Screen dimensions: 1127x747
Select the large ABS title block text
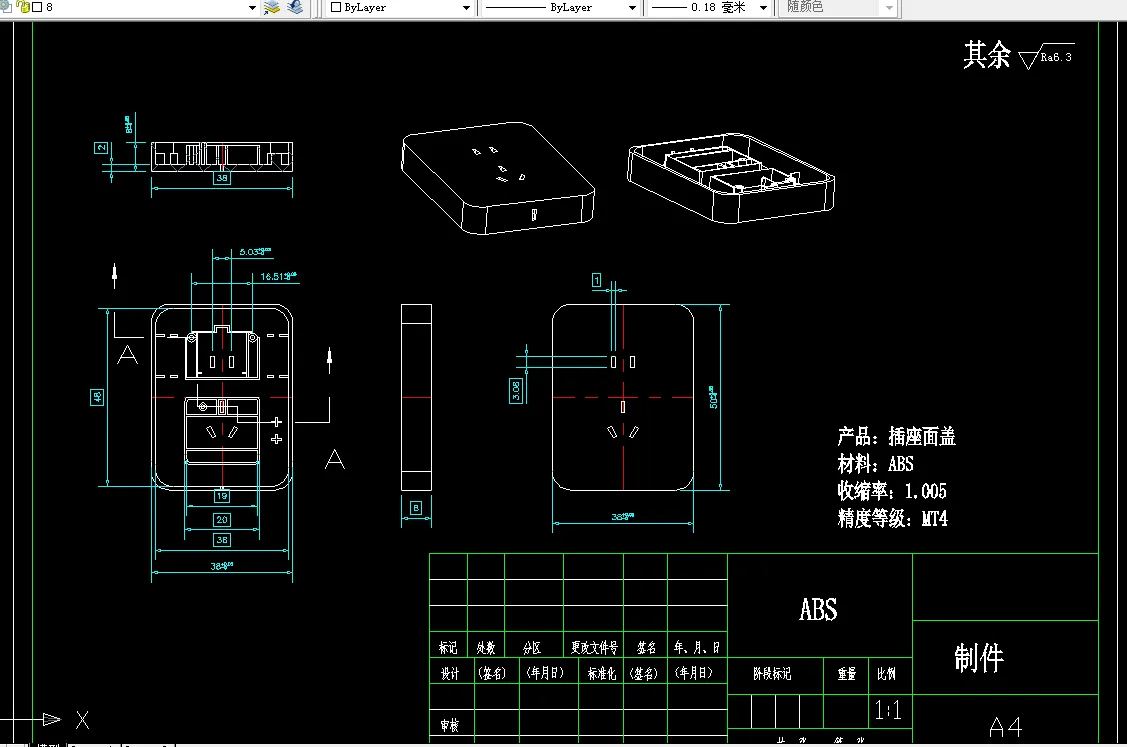[x=818, y=610]
